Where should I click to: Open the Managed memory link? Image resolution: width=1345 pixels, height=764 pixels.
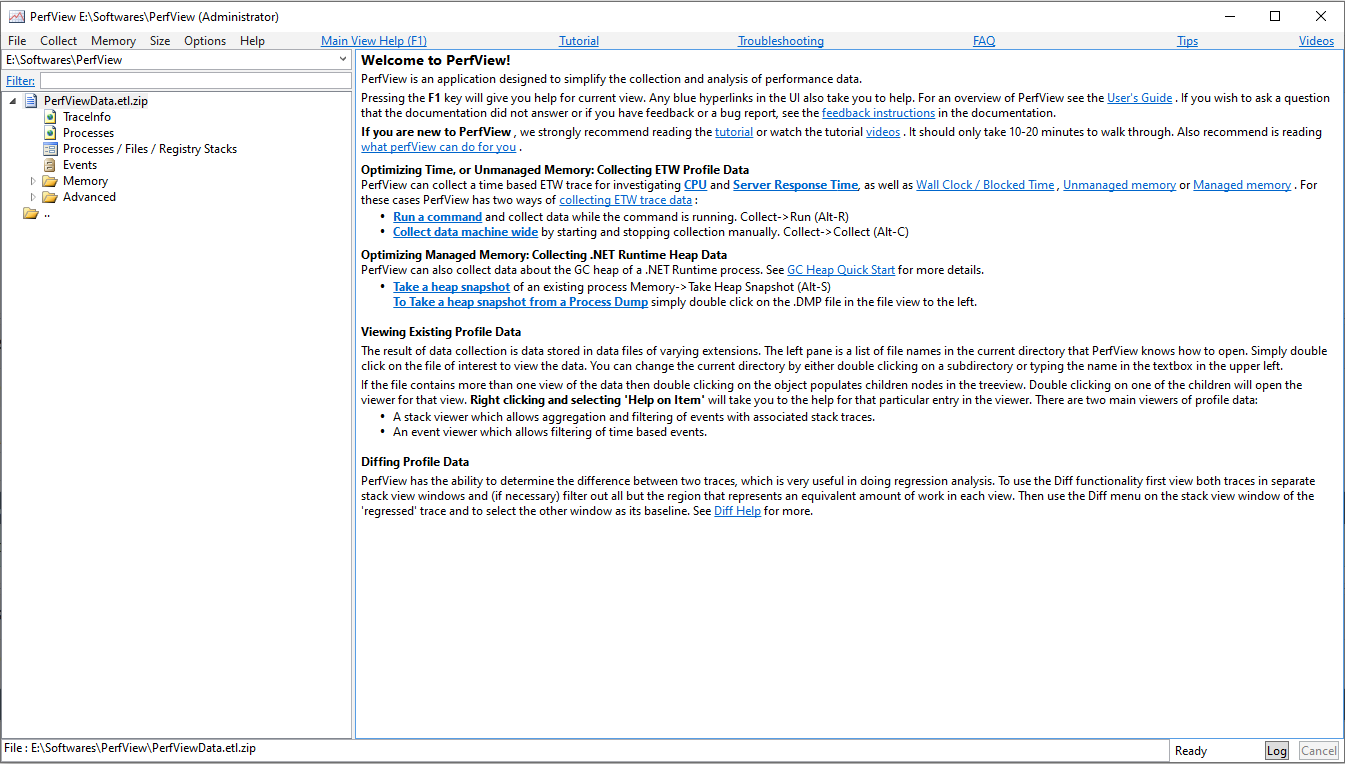pos(1242,185)
